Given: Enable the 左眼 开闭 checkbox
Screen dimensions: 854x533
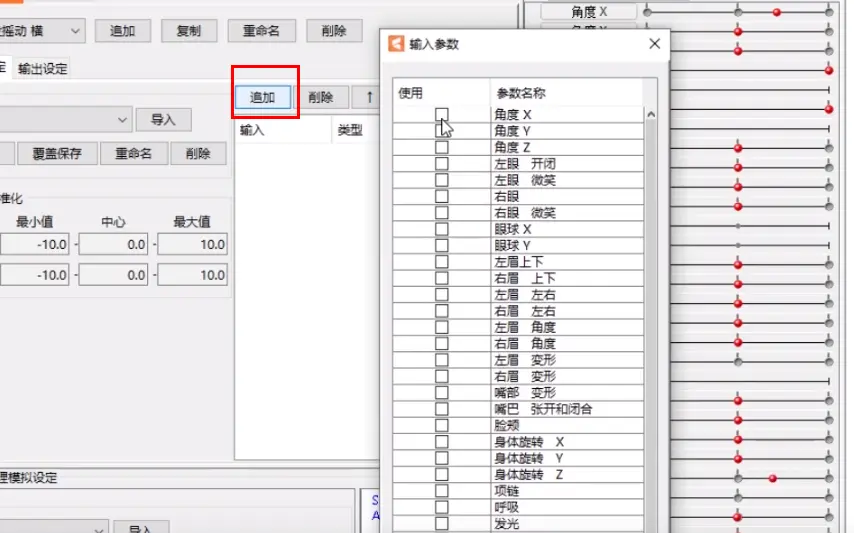Looking at the screenshot, I should 442,163.
